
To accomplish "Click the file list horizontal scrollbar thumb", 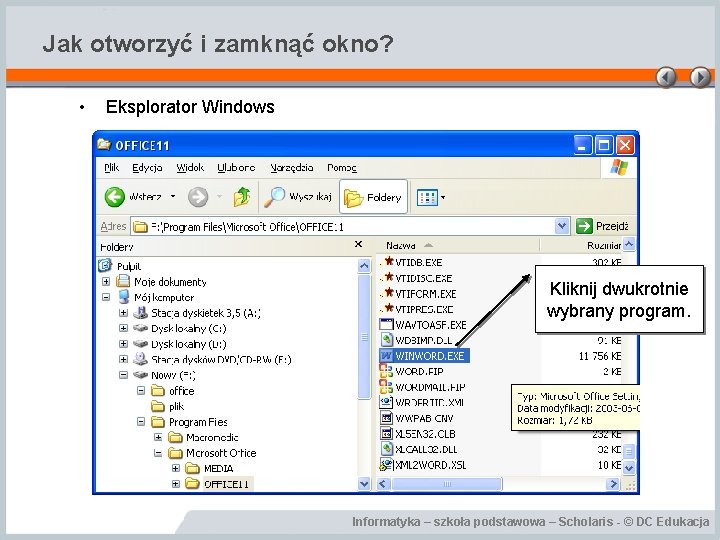I will (447, 484).
